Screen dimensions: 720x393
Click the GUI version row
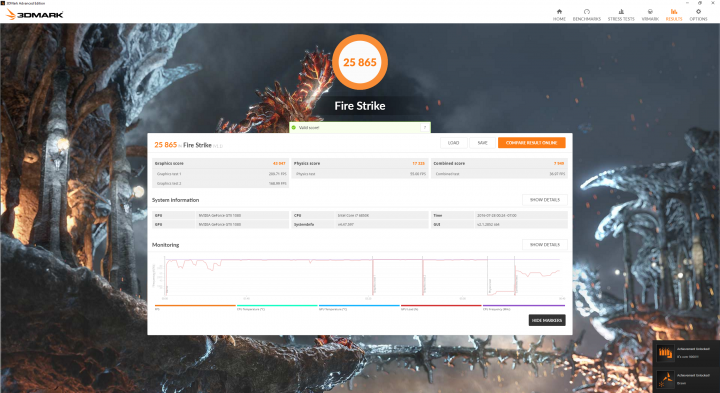tap(499, 225)
